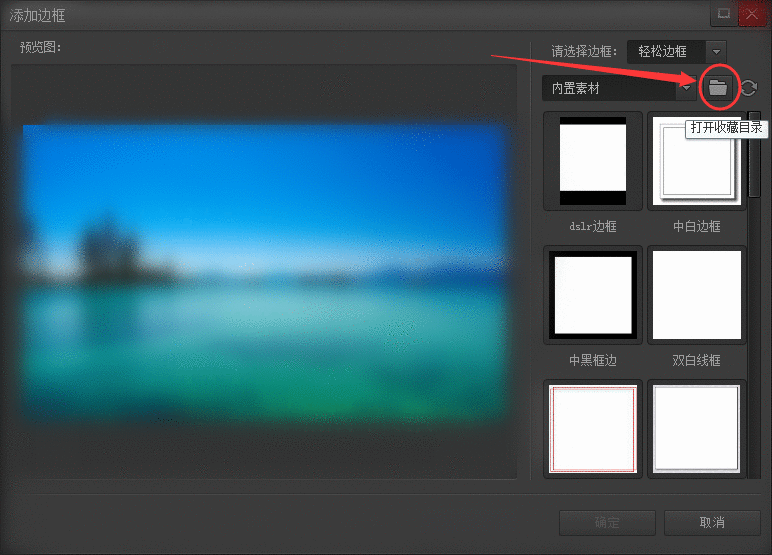Select the red-lined frame thumbnail in bottom row

(592, 428)
